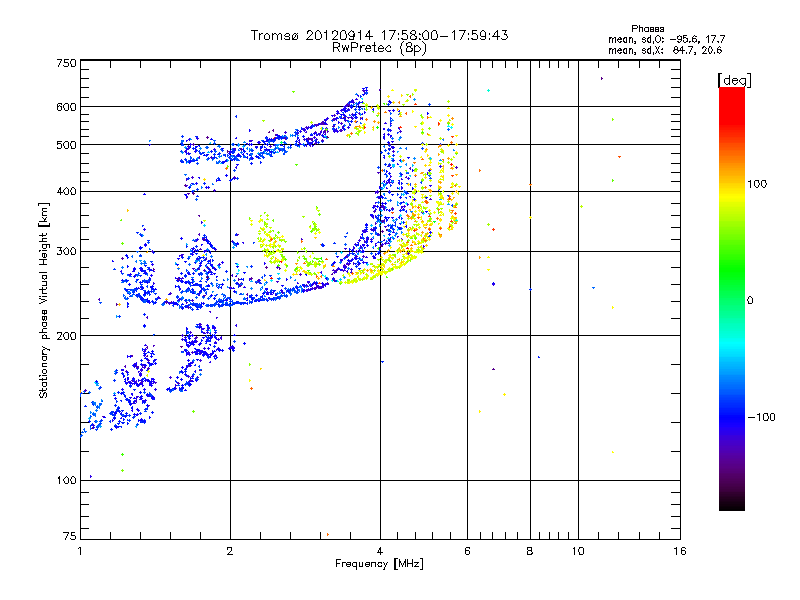Click the colorbar tick label "0"
This screenshot has width=800, height=600.
click(x=750, y=301)
